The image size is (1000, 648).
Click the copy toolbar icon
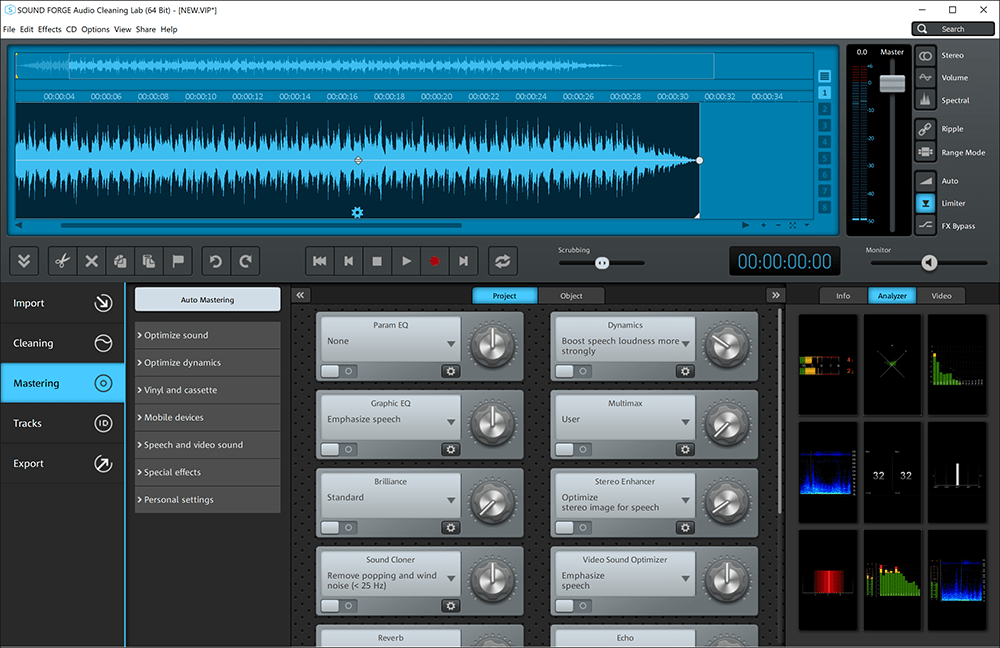(x=120, y=261)
